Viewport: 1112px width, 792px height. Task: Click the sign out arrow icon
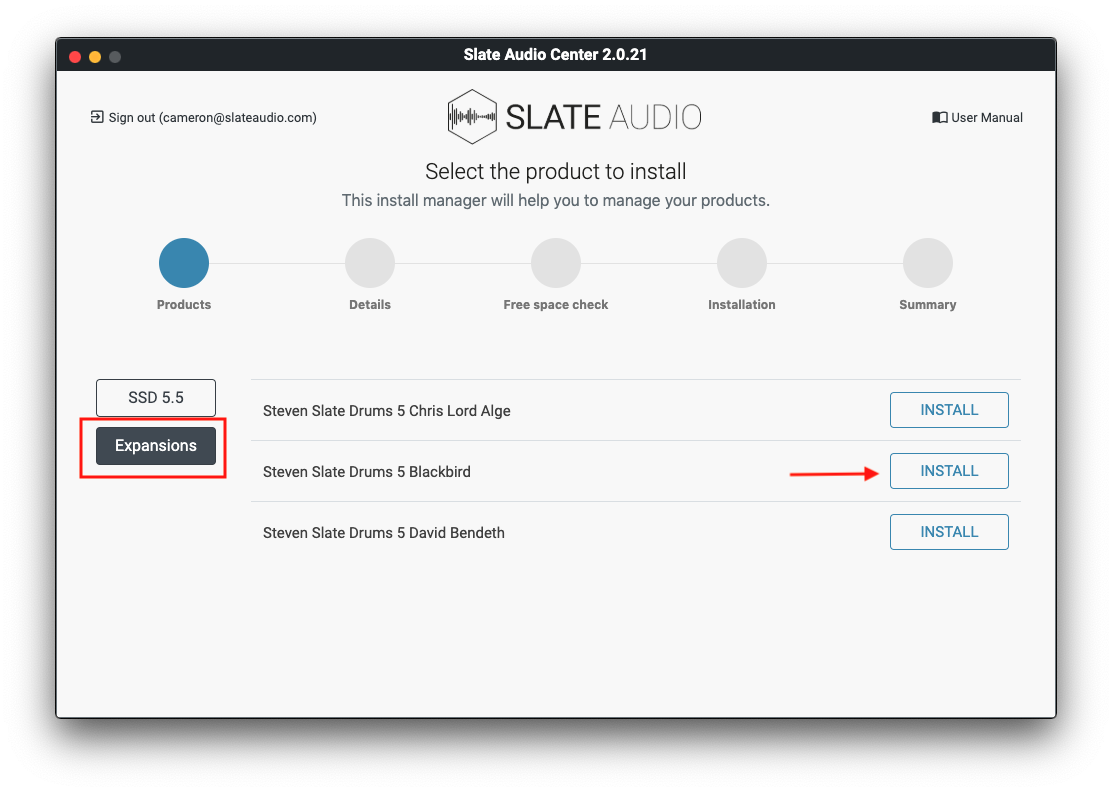pyautogui.click(x=97, y=117)
